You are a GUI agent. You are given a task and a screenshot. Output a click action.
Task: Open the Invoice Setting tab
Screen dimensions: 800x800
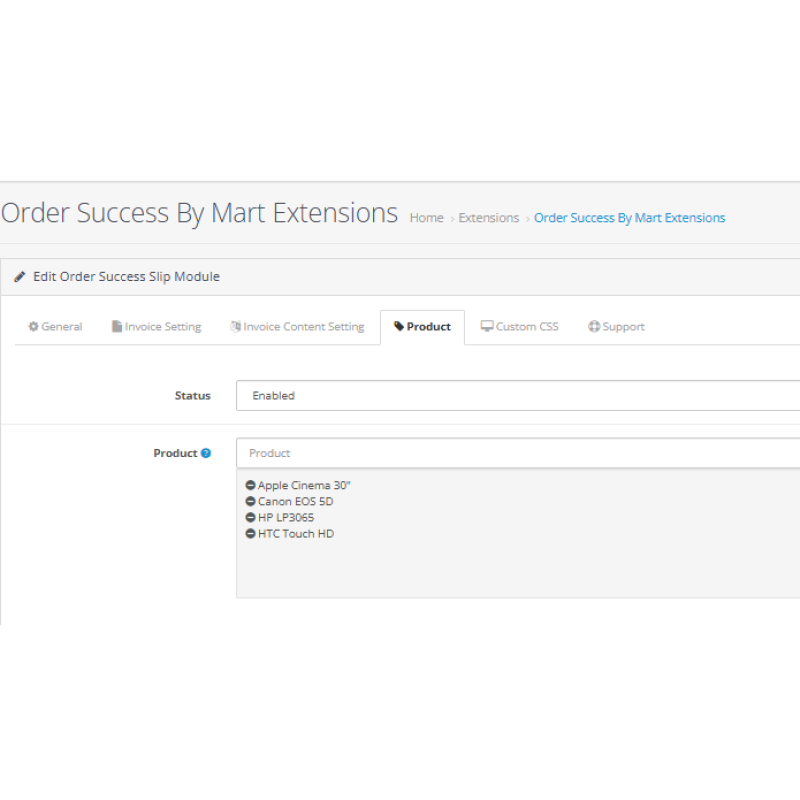(x=156, y=327)
